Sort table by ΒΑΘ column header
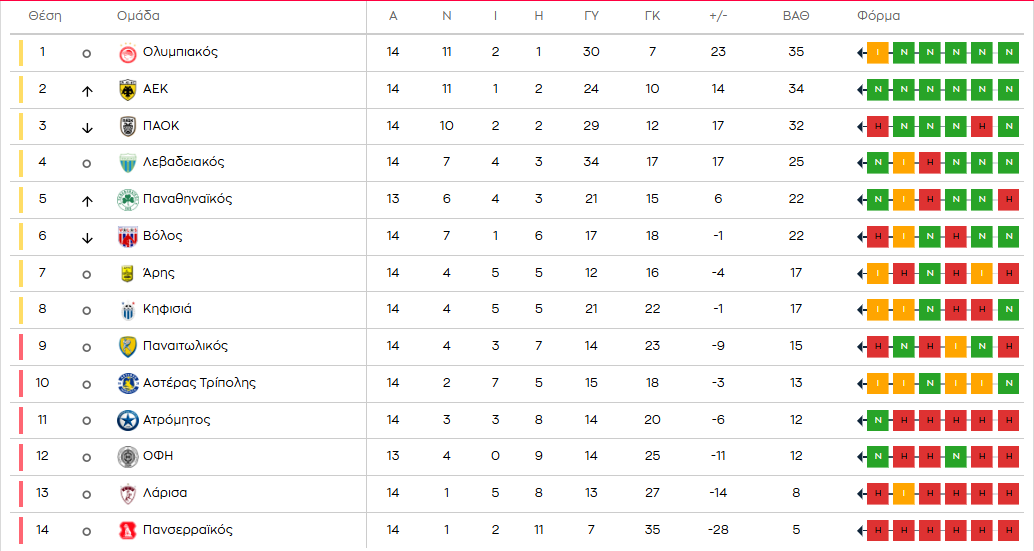This screenshot has width=1034, height=551. tap(796, 16)
